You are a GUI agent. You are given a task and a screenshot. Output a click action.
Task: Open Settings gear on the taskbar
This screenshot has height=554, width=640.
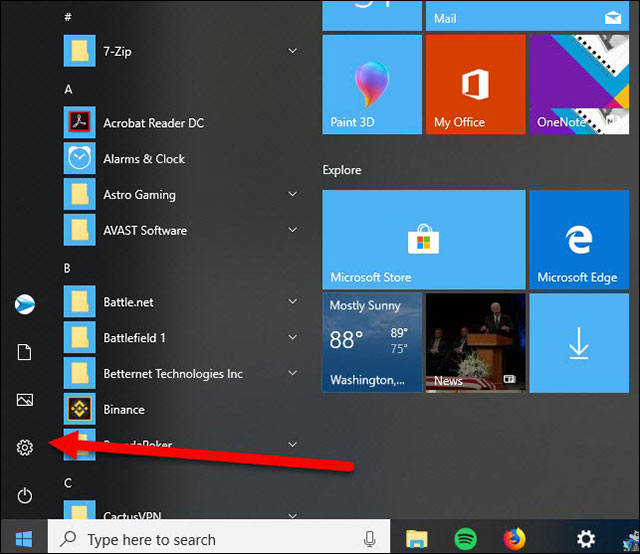click(586, 539)
